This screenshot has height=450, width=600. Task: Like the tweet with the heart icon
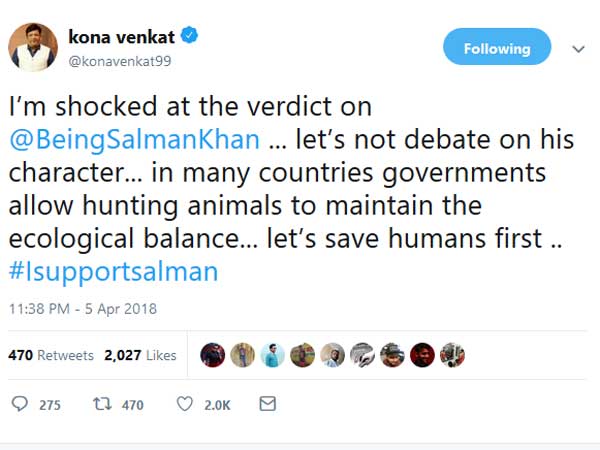pyautogui.click(x=184, y=404)
